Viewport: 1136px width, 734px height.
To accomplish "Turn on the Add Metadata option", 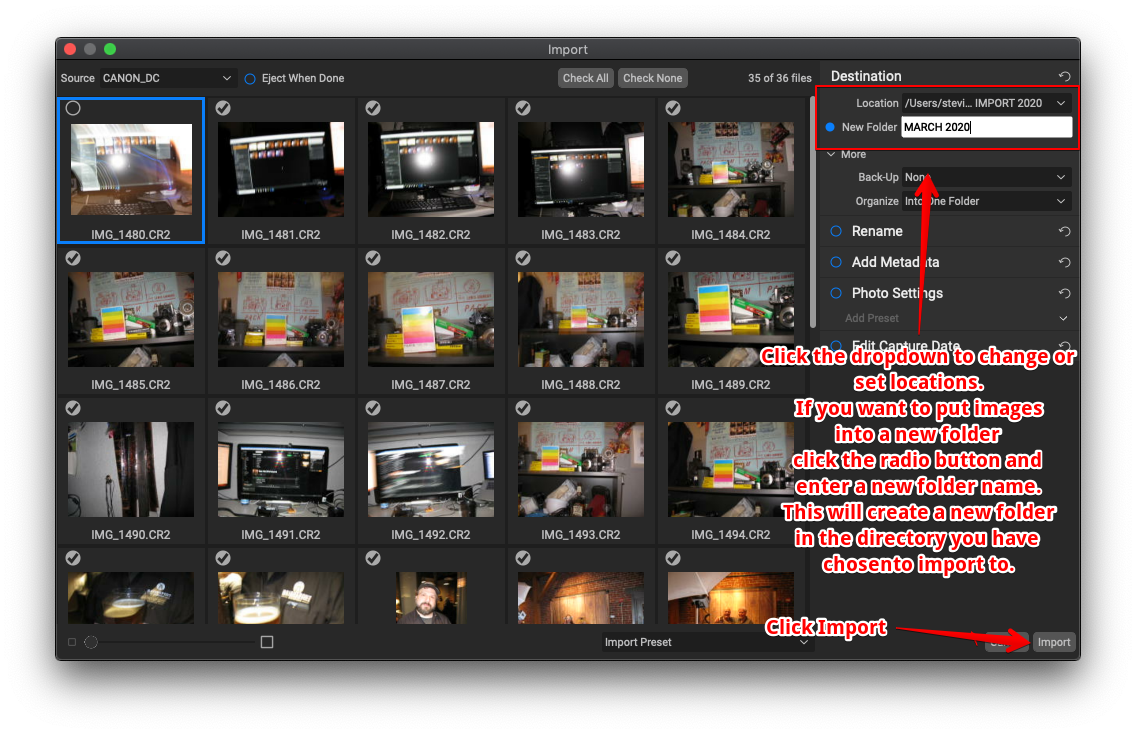I will [x=836, y=263].
